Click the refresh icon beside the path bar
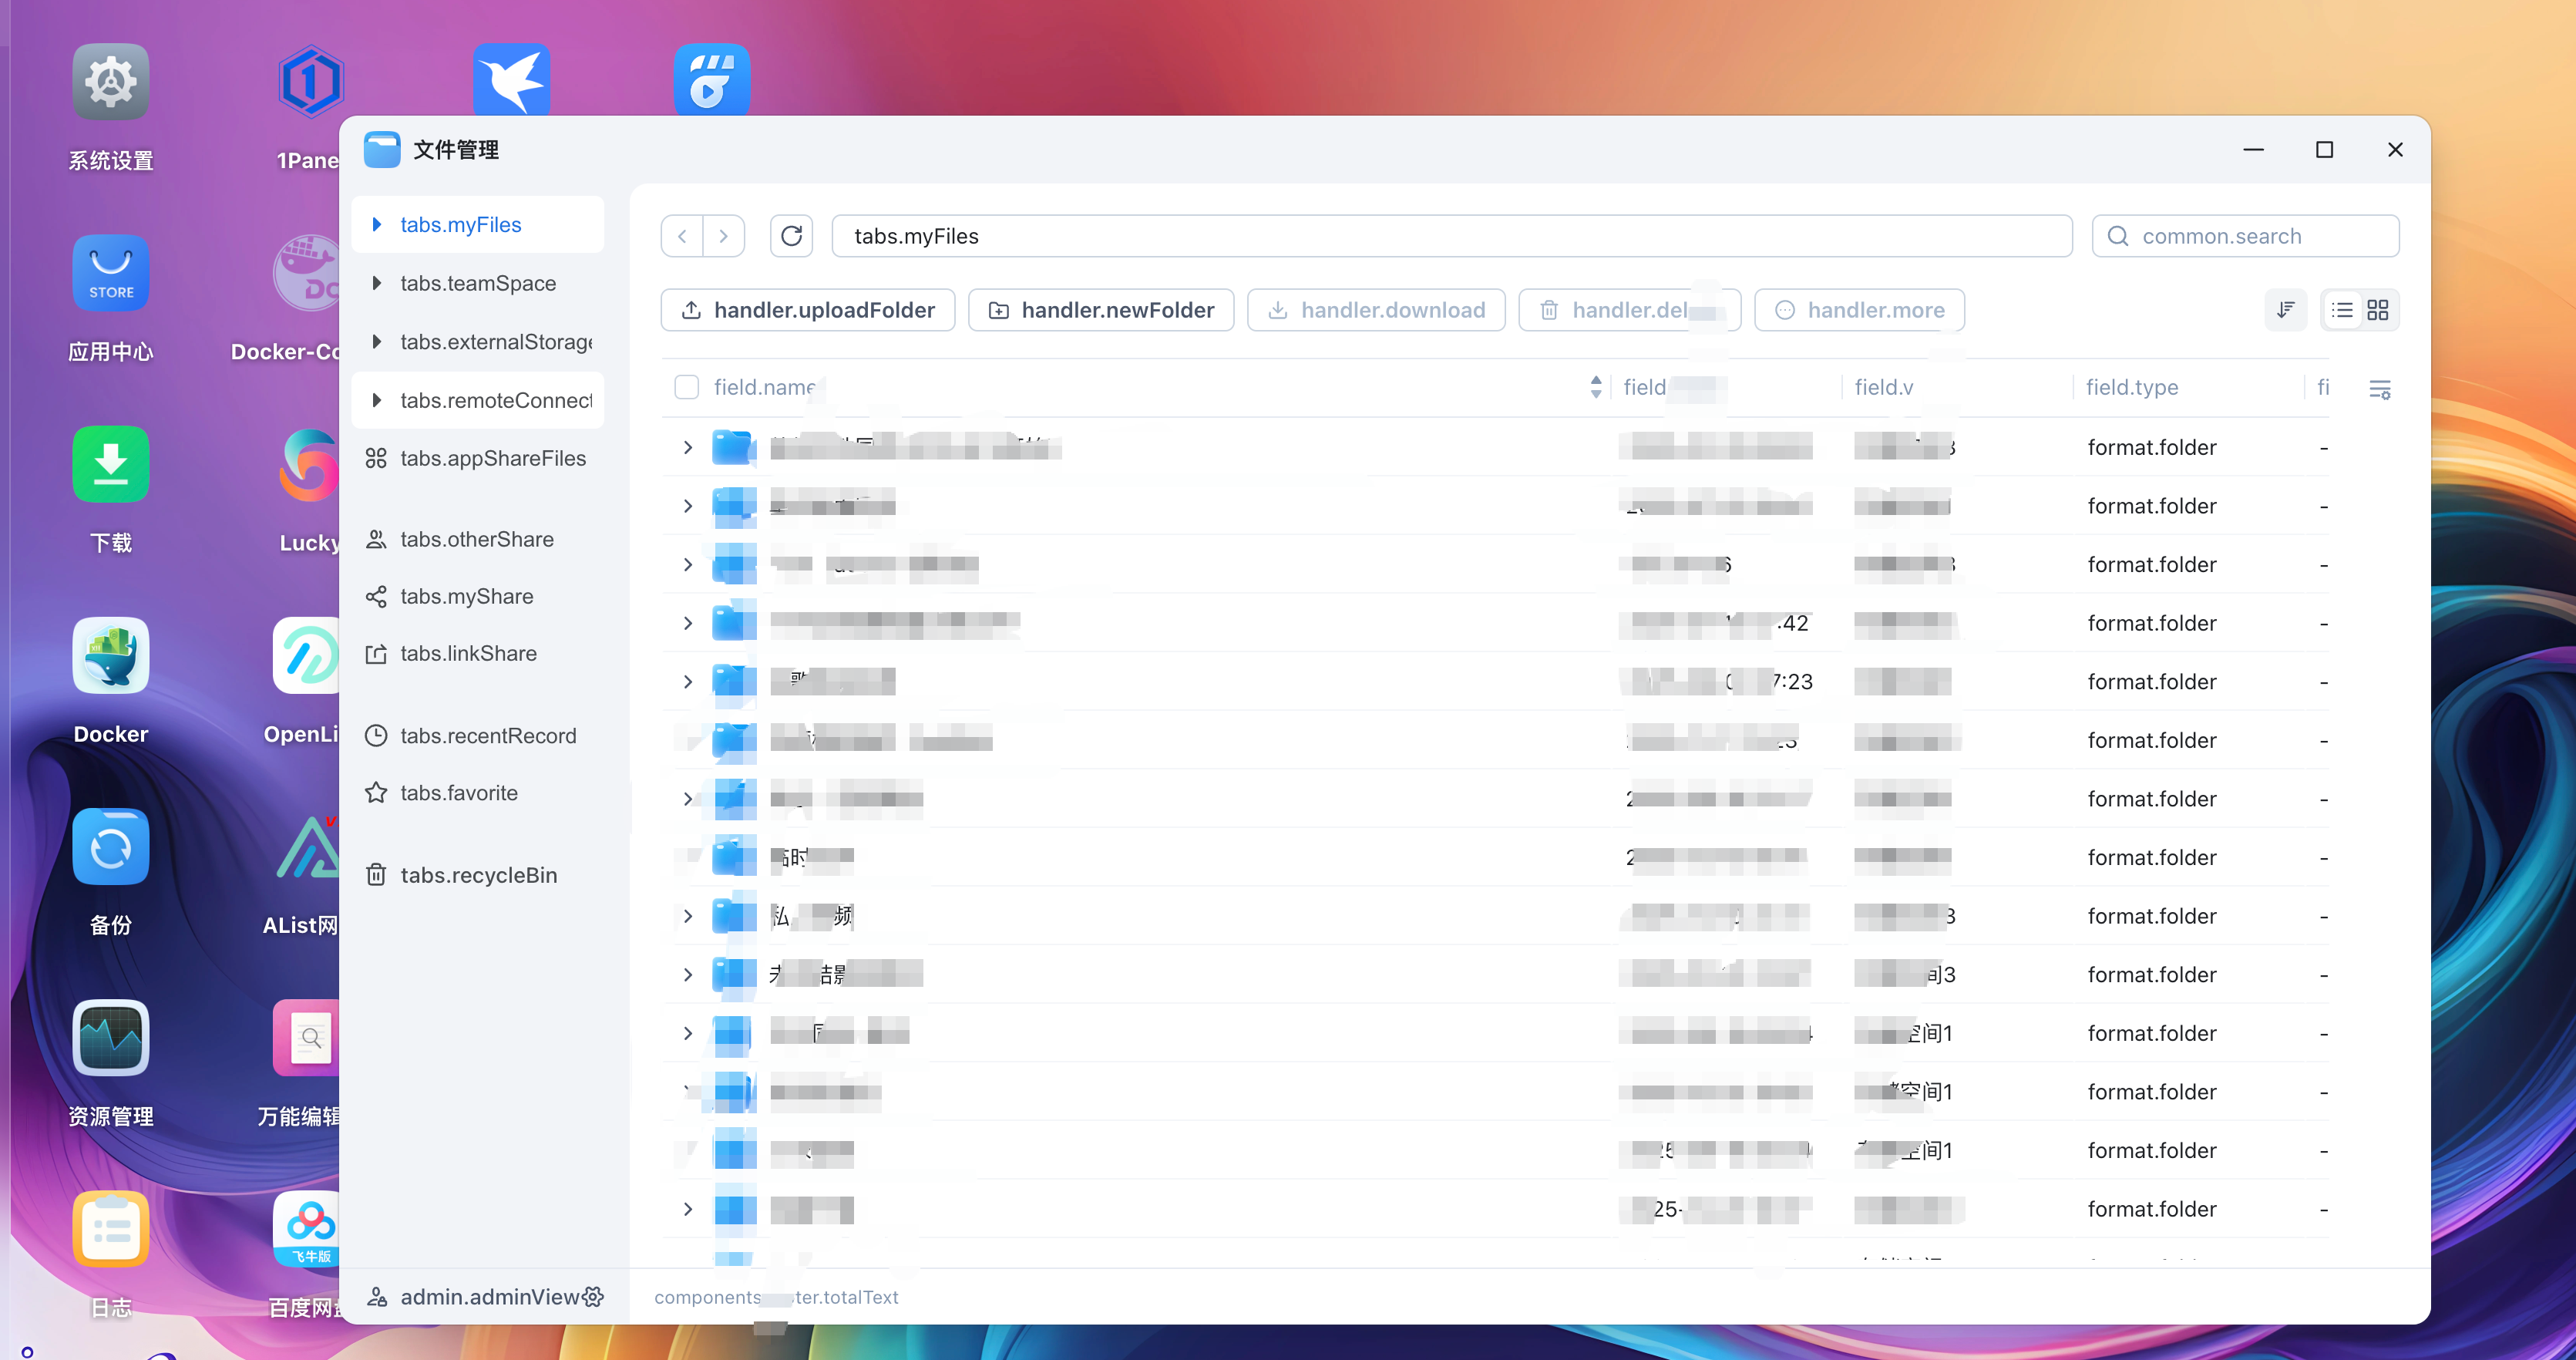Image resolution: width=2576 pixels, height=1360 pixels. 791,236
